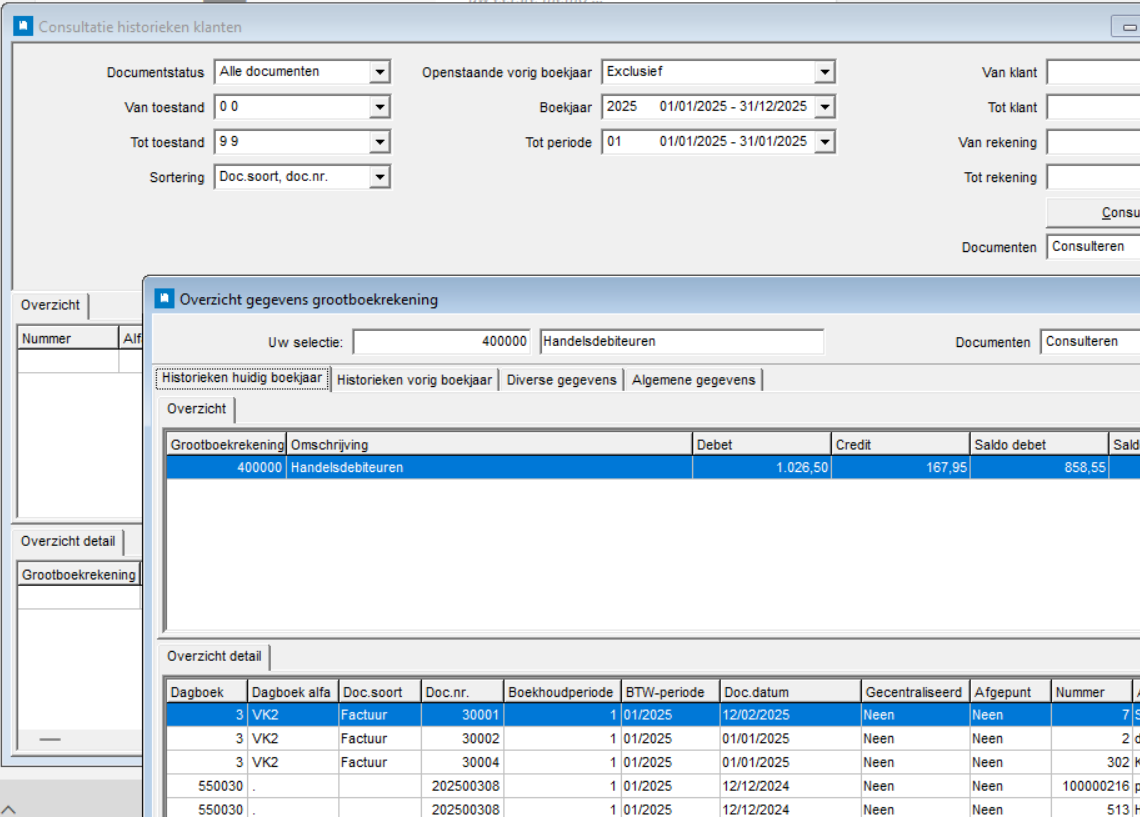Expand the Sortering combo box

pos(379,178)
